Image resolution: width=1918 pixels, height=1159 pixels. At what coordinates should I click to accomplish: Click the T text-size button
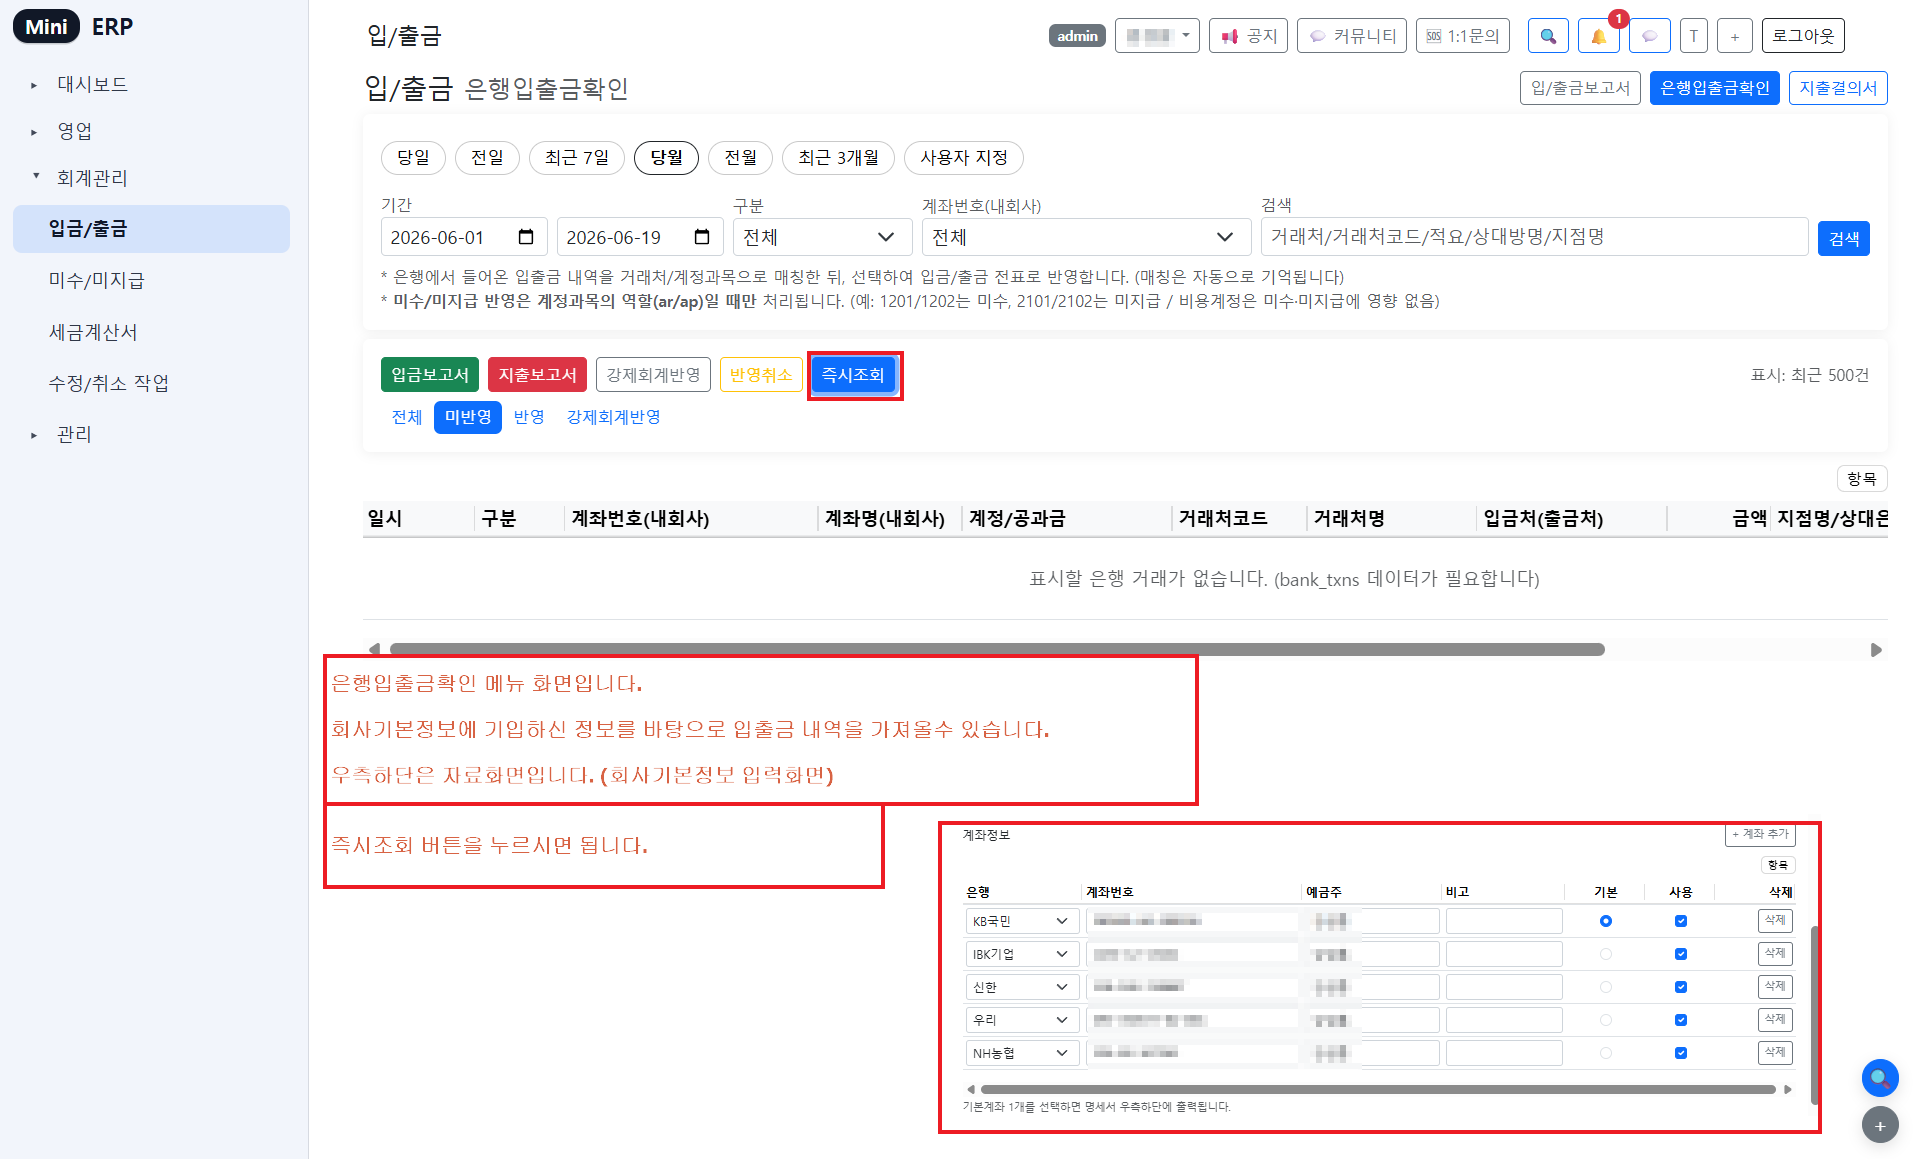[x=1693, y=36]
